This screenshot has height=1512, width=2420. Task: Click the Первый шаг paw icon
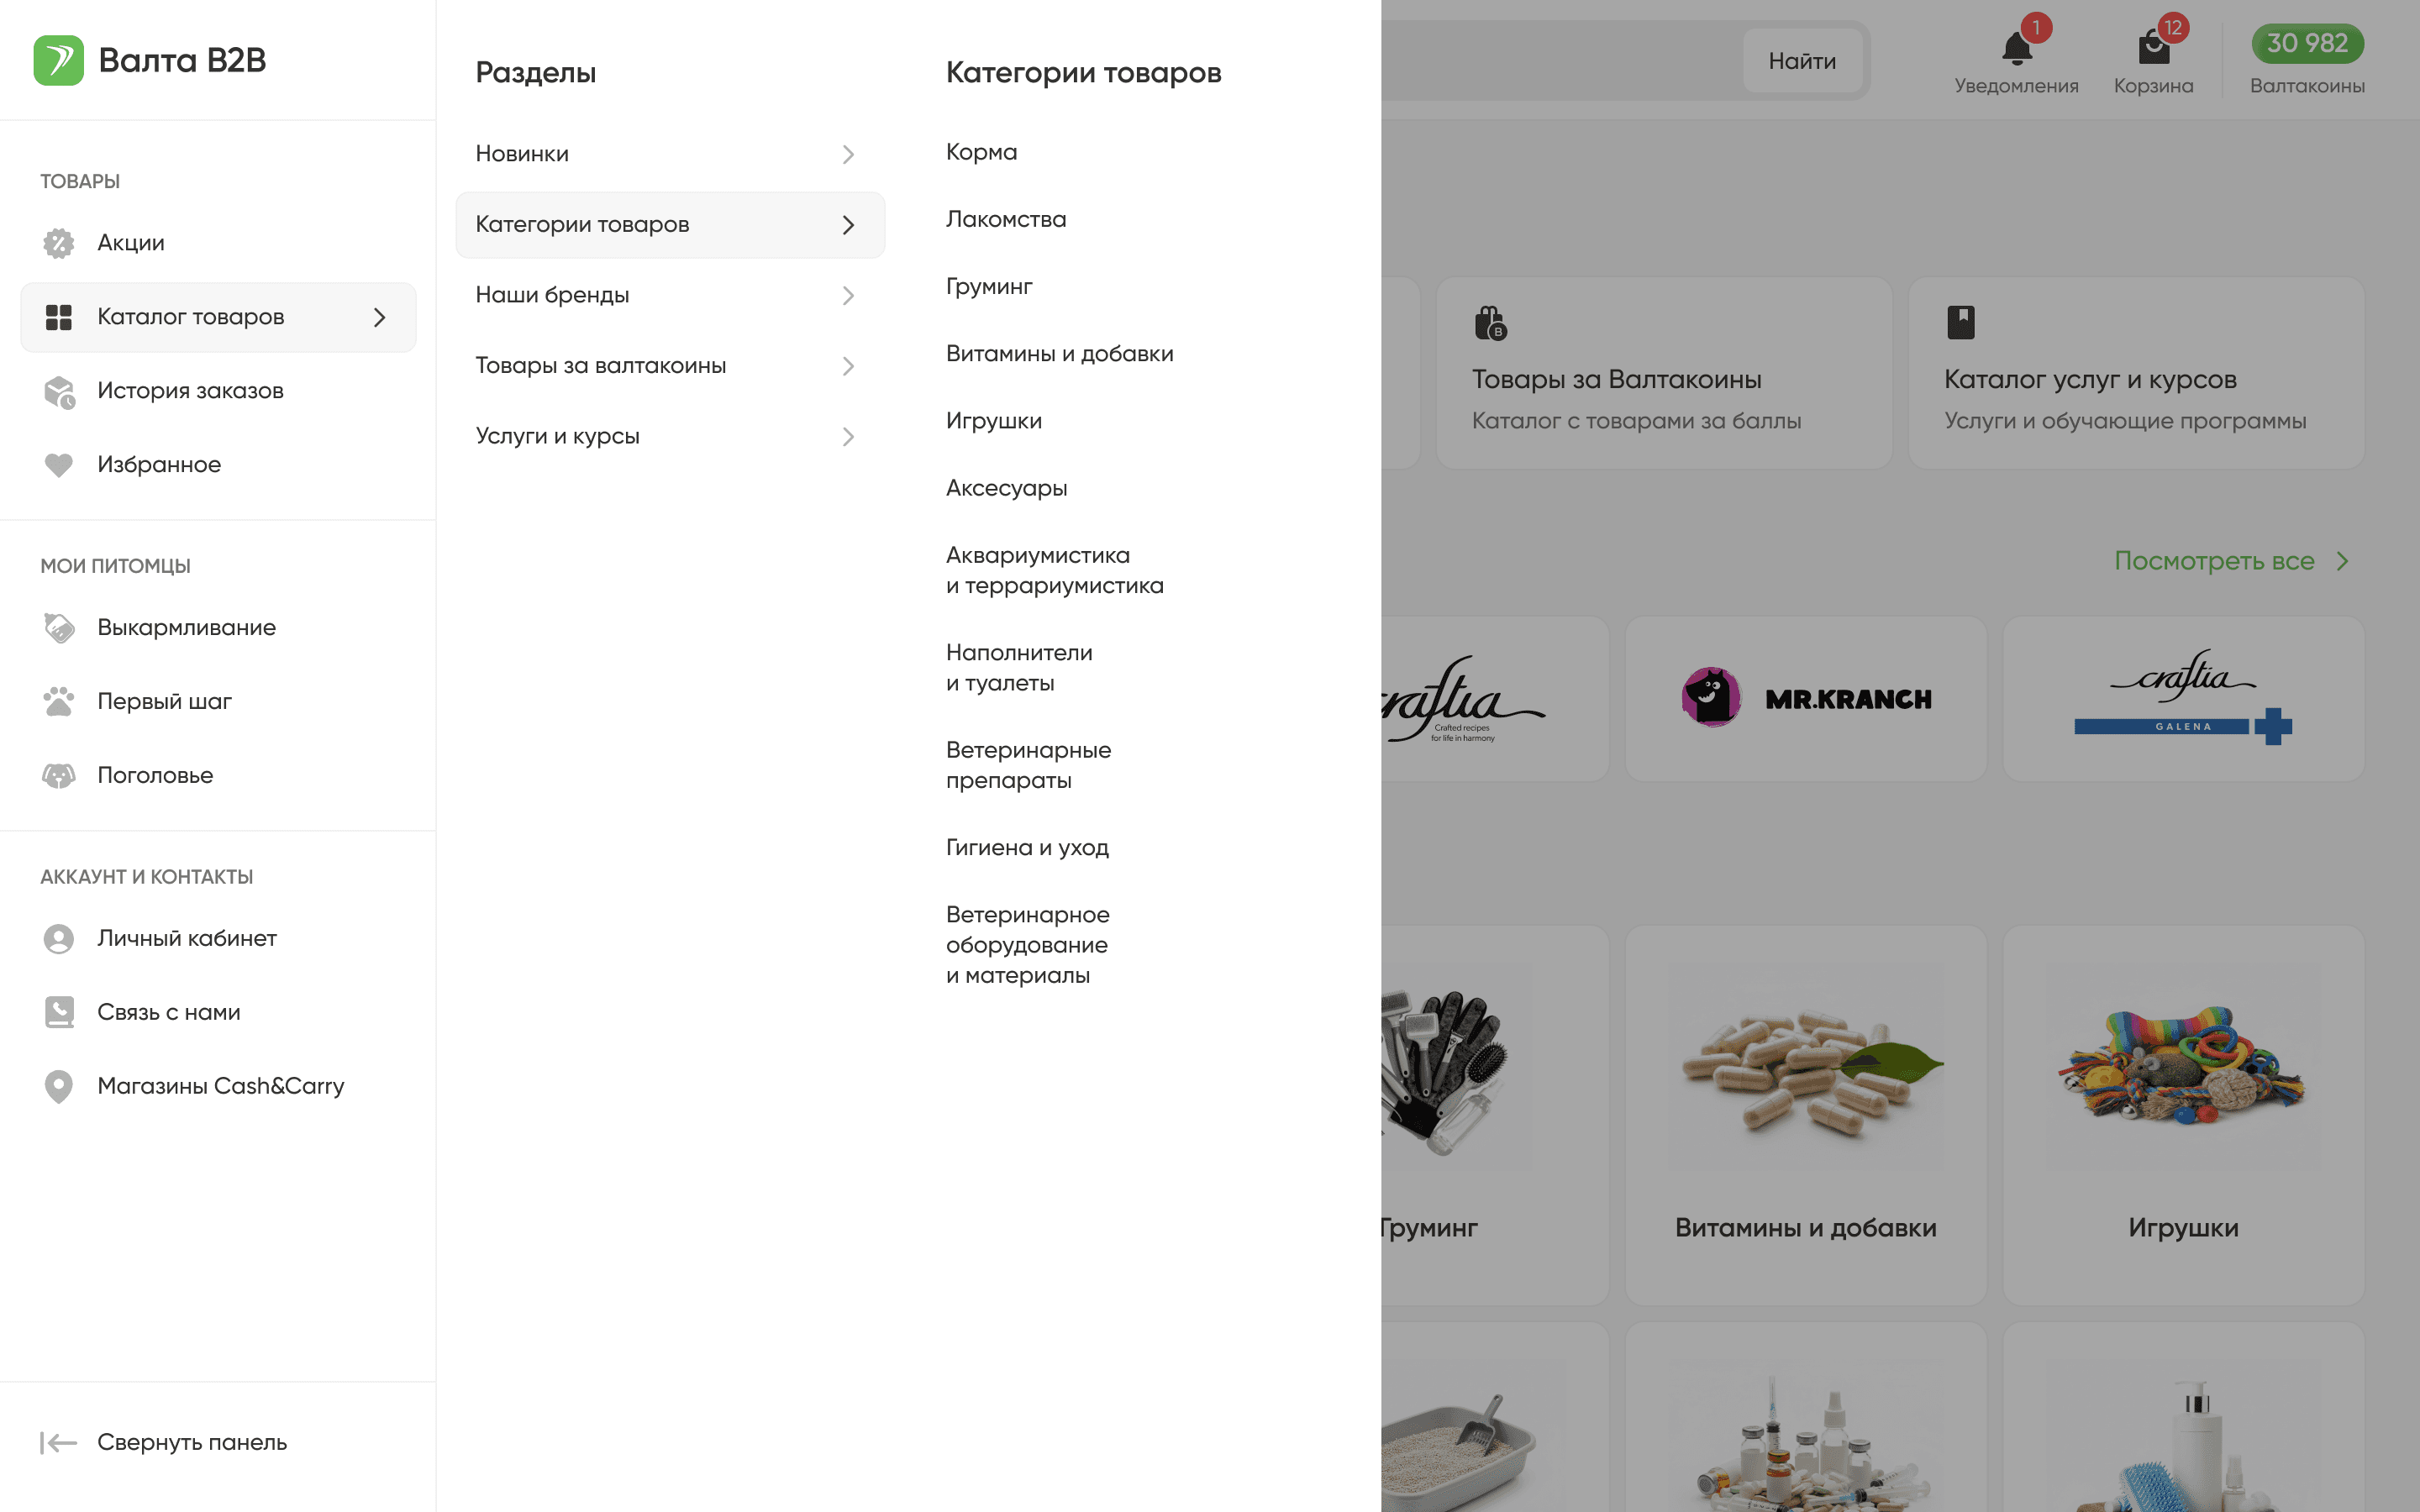[x=59, y=702]
